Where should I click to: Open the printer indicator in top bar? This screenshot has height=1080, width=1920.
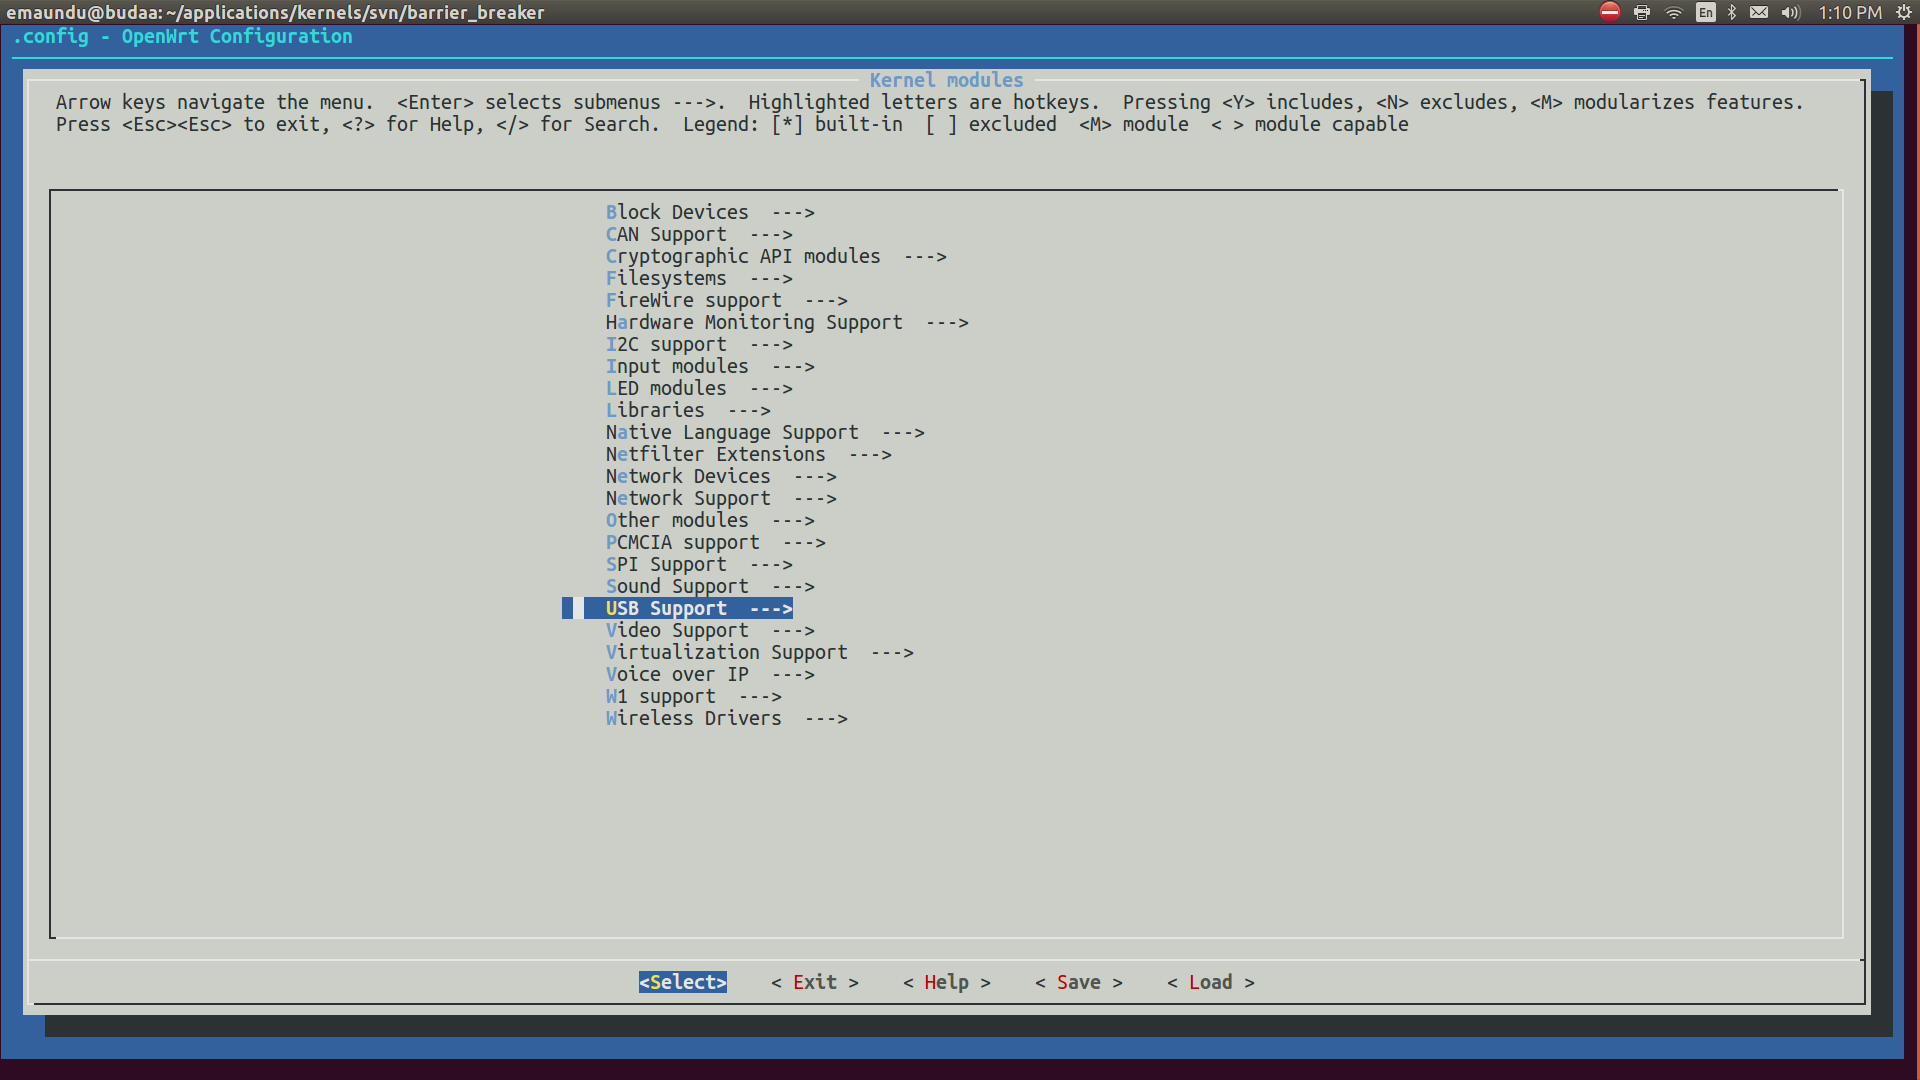[x=1642, y=12]
